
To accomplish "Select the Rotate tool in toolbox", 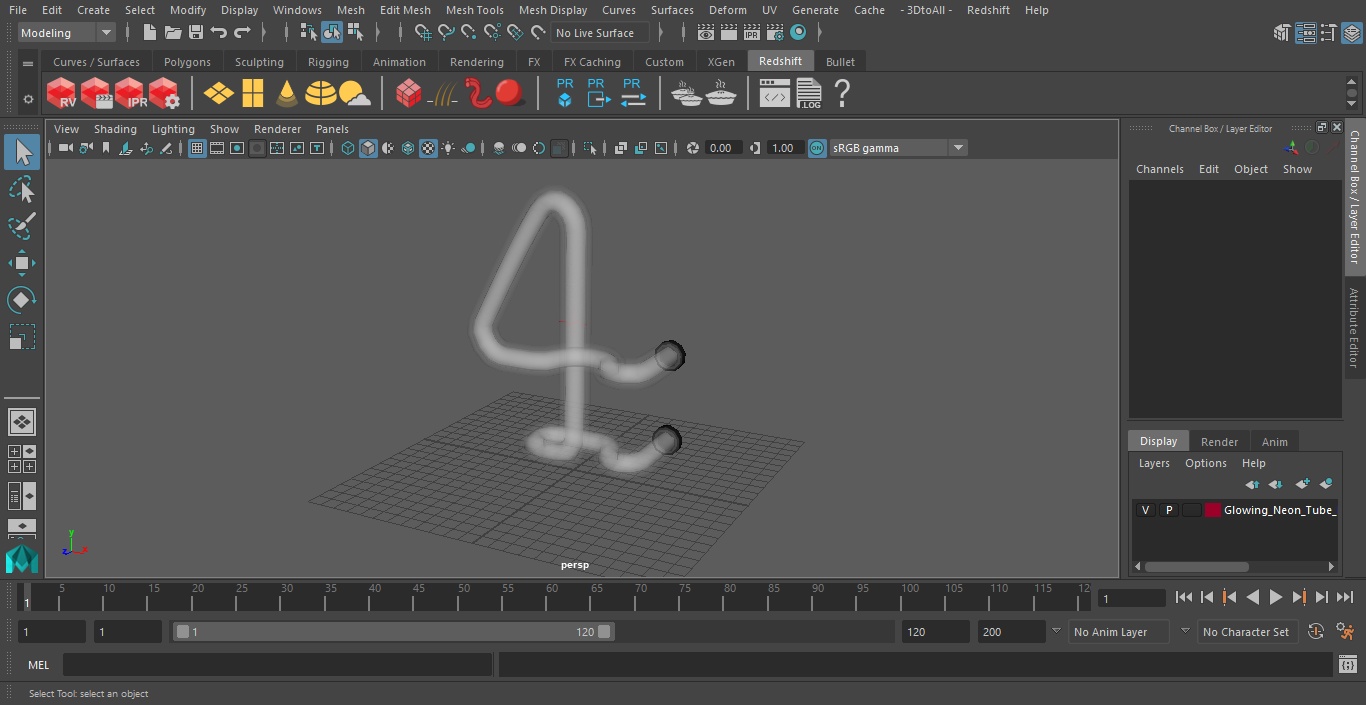I will coord(21,300).
